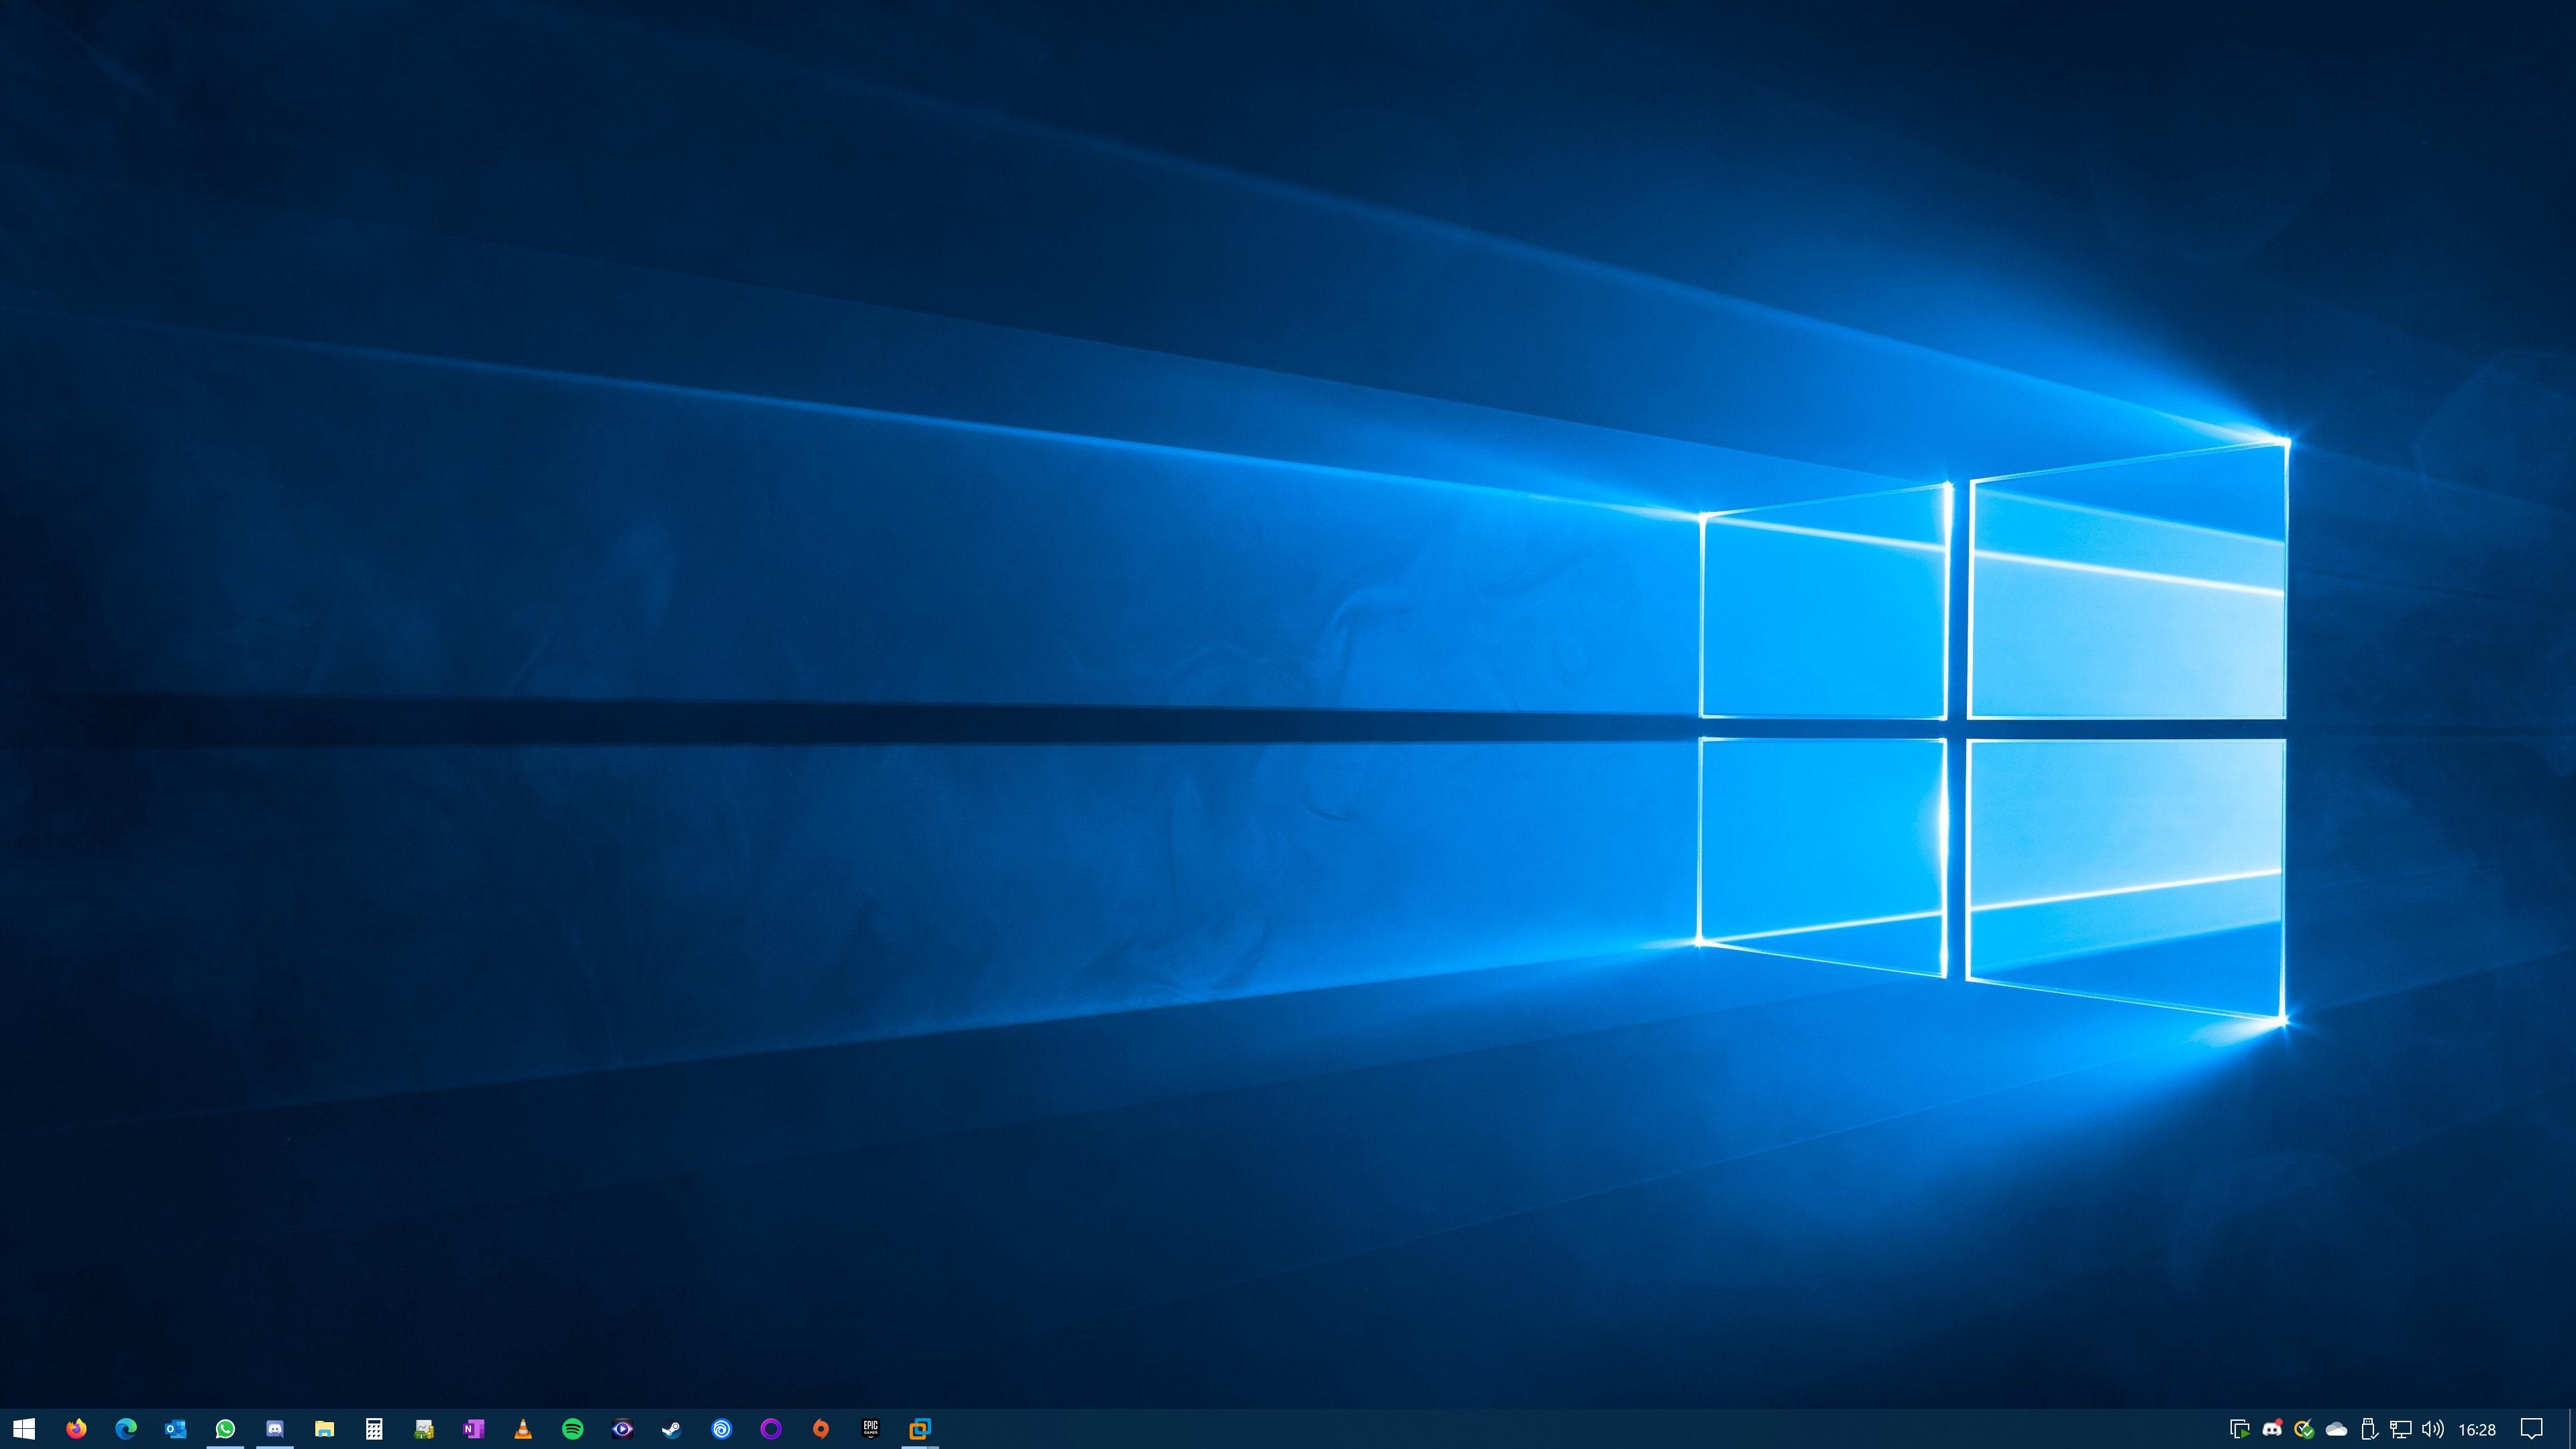Click the Discord tray icon
Screen dimensions: 2576x1449
(x=2272, y=1429)
